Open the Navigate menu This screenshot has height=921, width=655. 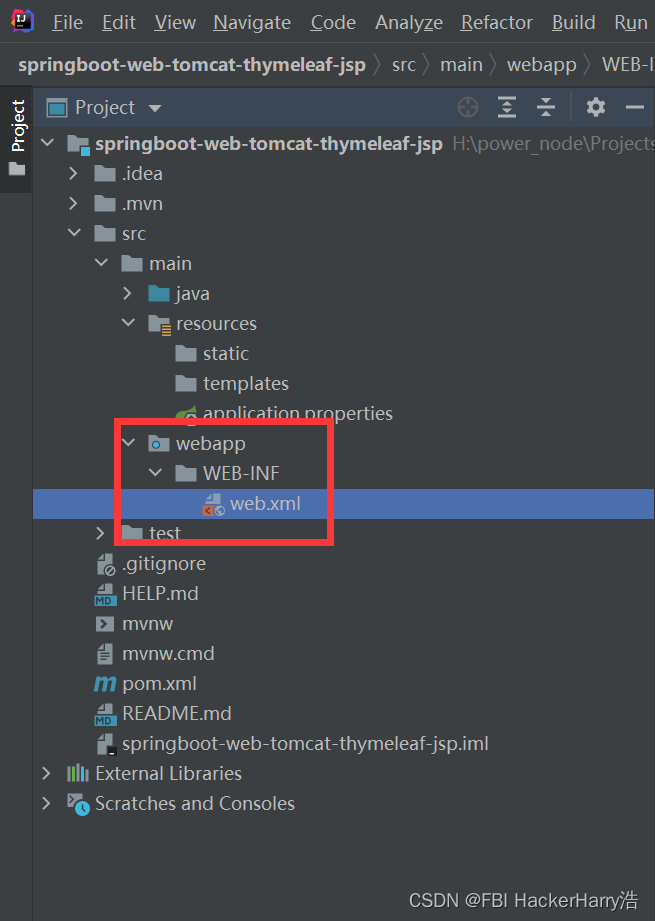click(252, 22)
